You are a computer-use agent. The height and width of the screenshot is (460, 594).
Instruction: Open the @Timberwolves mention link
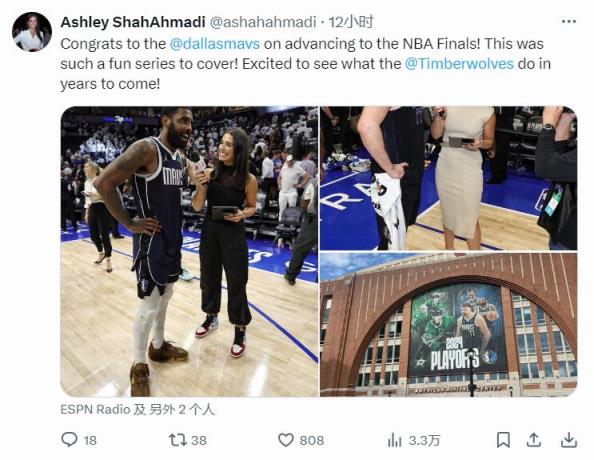(x=459, y=63)
